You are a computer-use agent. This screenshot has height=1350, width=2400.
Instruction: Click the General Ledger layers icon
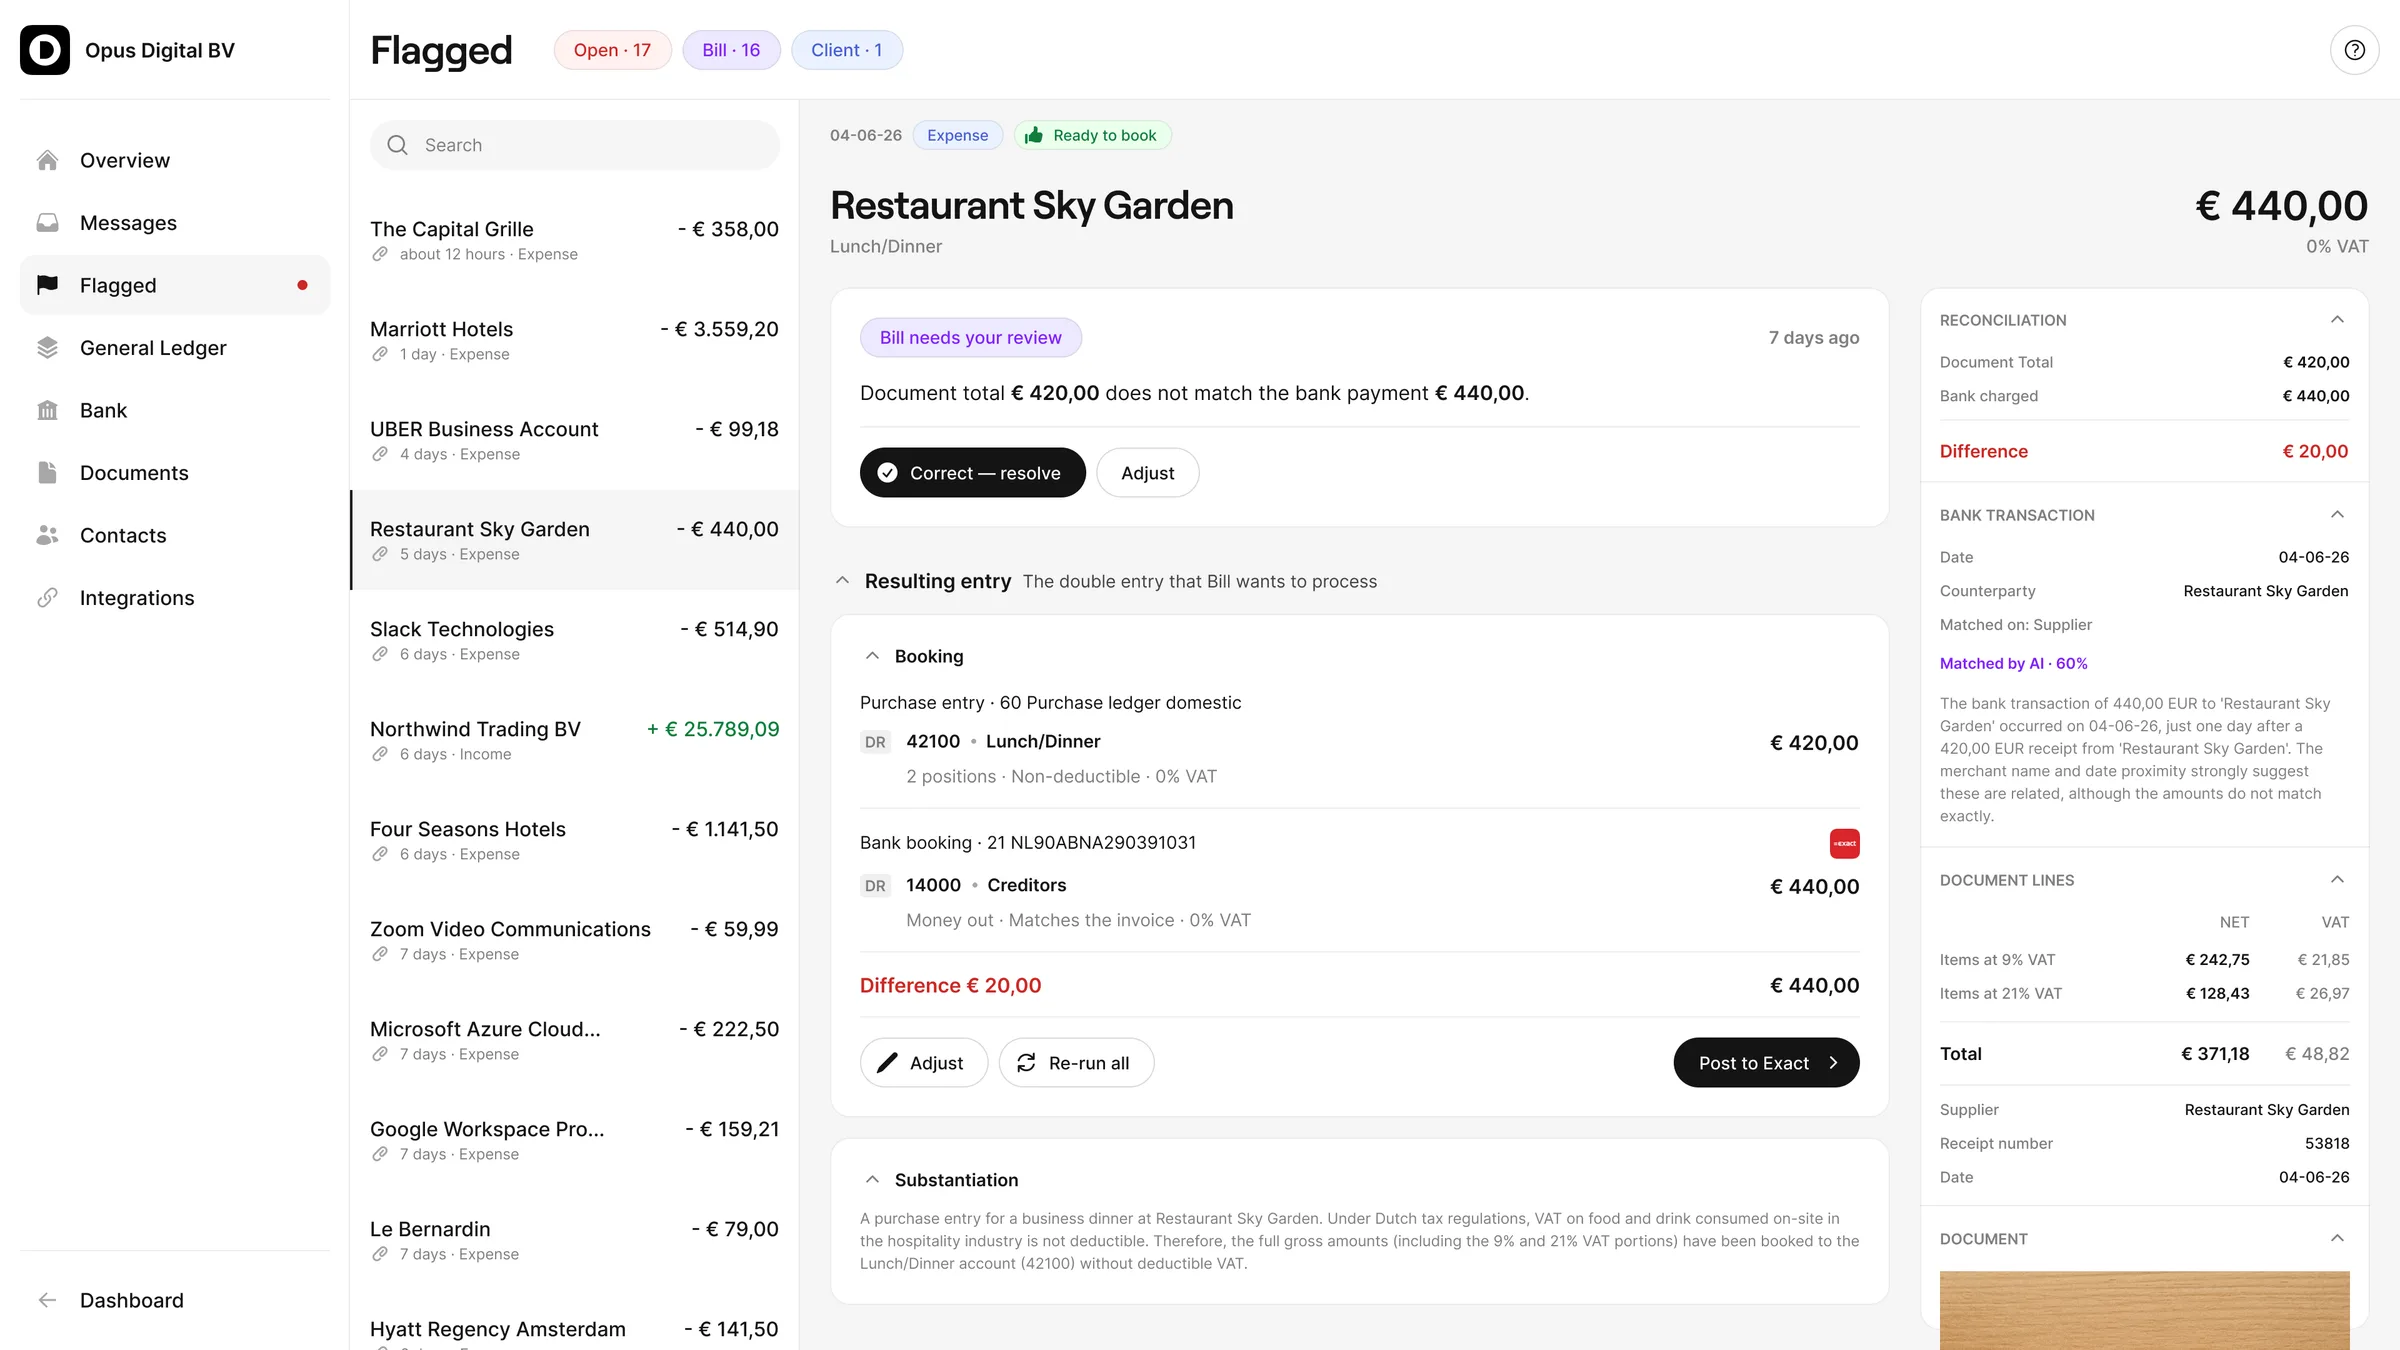47,347
